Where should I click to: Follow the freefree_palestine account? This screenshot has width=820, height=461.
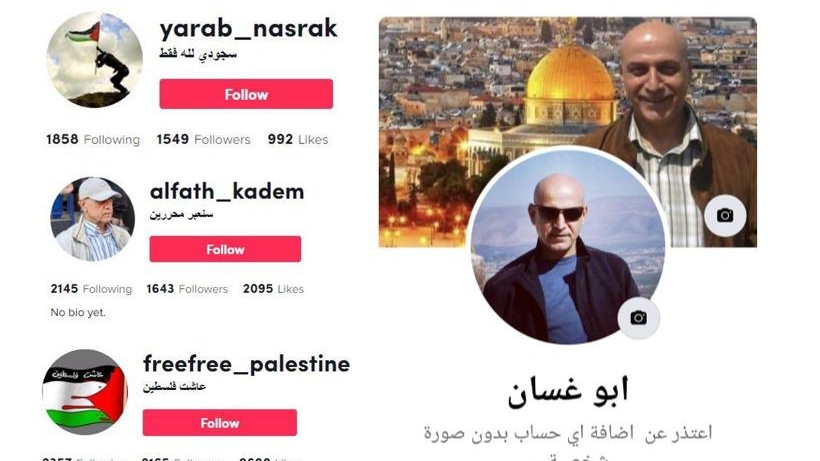point(220,422)
